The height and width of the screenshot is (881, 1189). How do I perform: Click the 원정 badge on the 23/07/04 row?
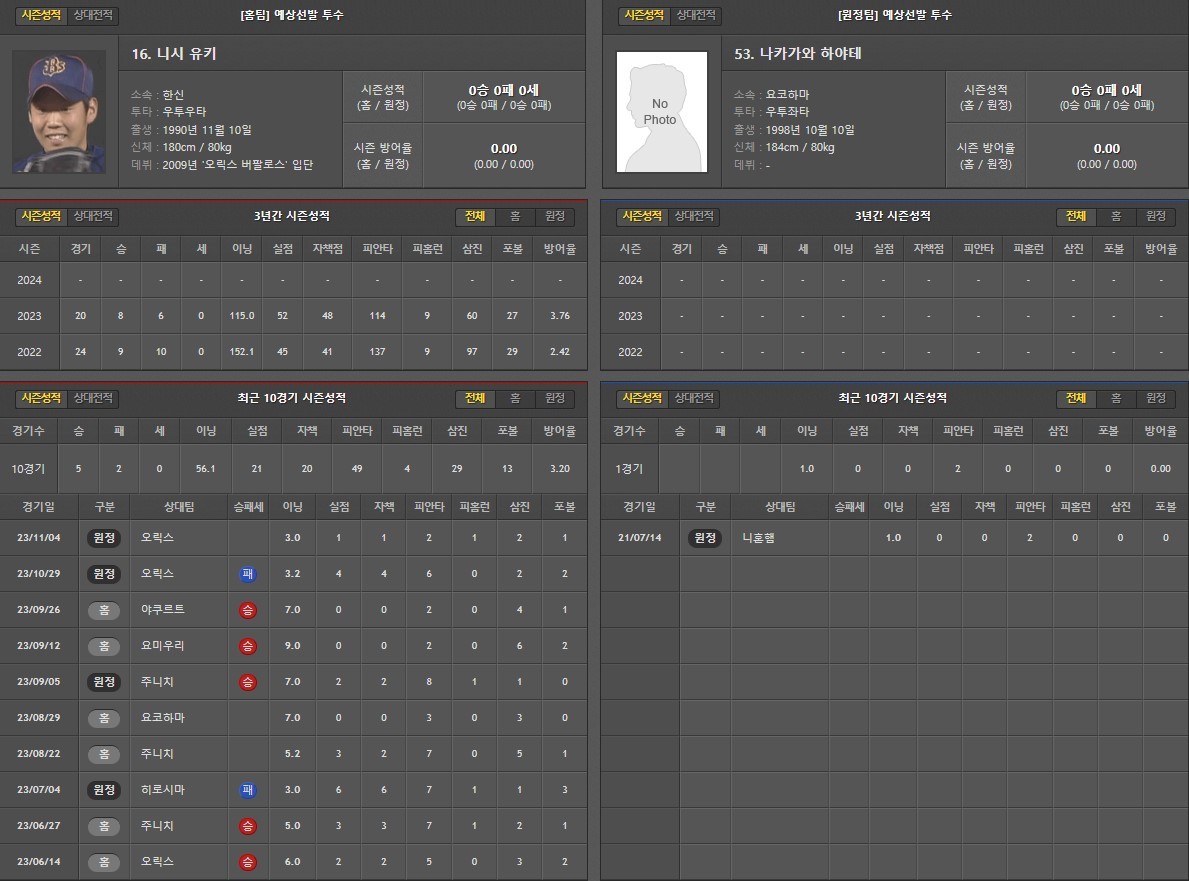tap(104, 790)
